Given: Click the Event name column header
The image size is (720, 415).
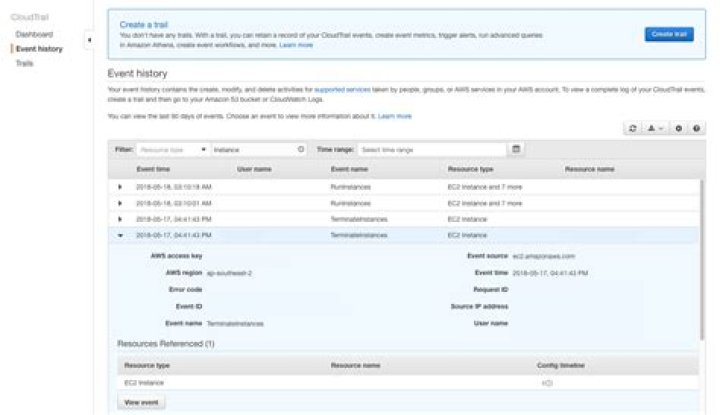Looking at the screenshot, I should coord(349,169).
